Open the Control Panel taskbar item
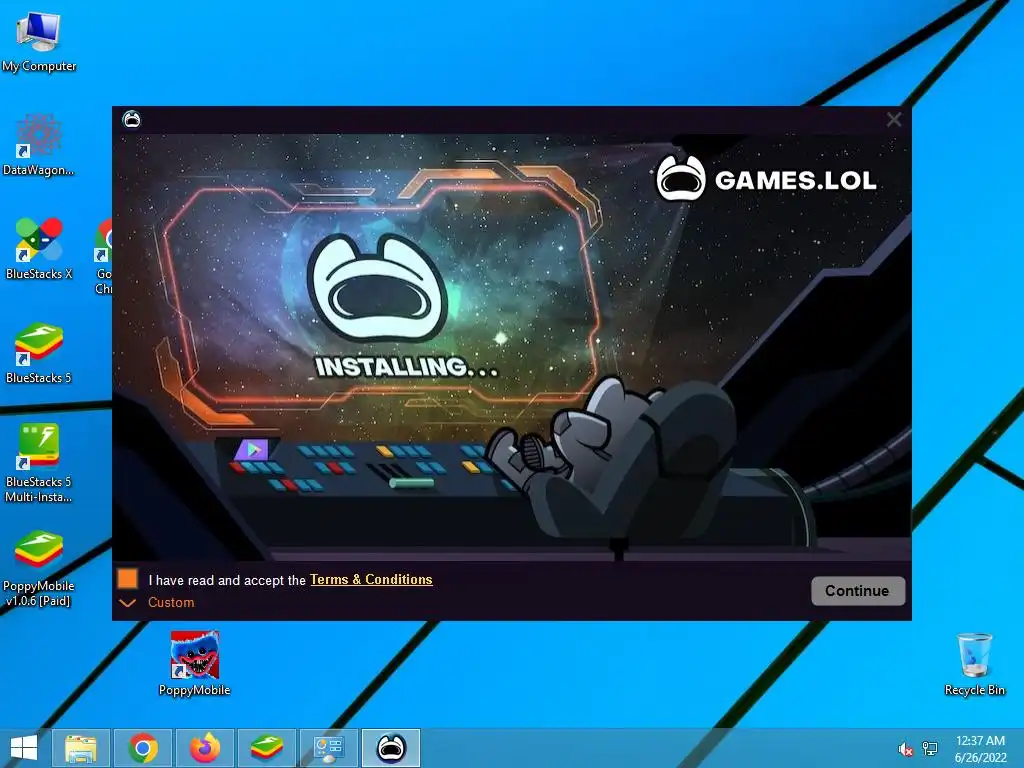 click(x=328, y=748)
